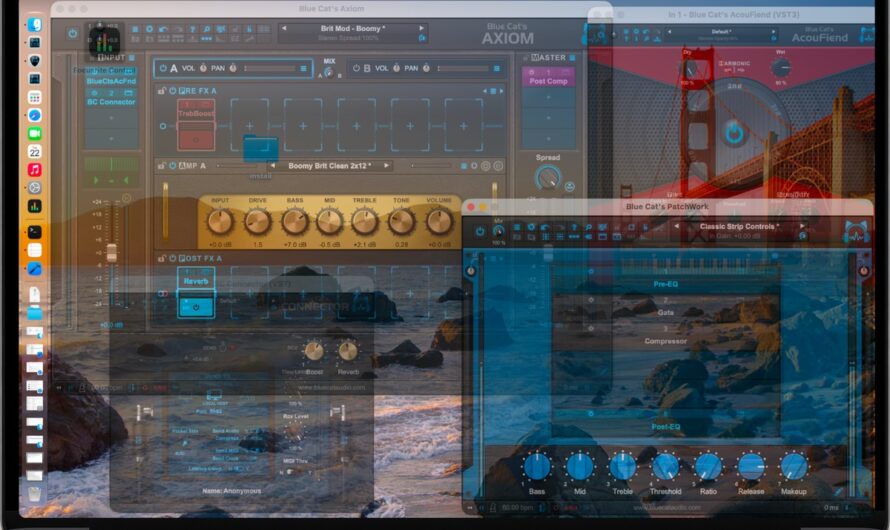Click the AMP A lock icon
Image resolution: width=890 pixels, height=530 pixels.
click(x=162, y=166)
